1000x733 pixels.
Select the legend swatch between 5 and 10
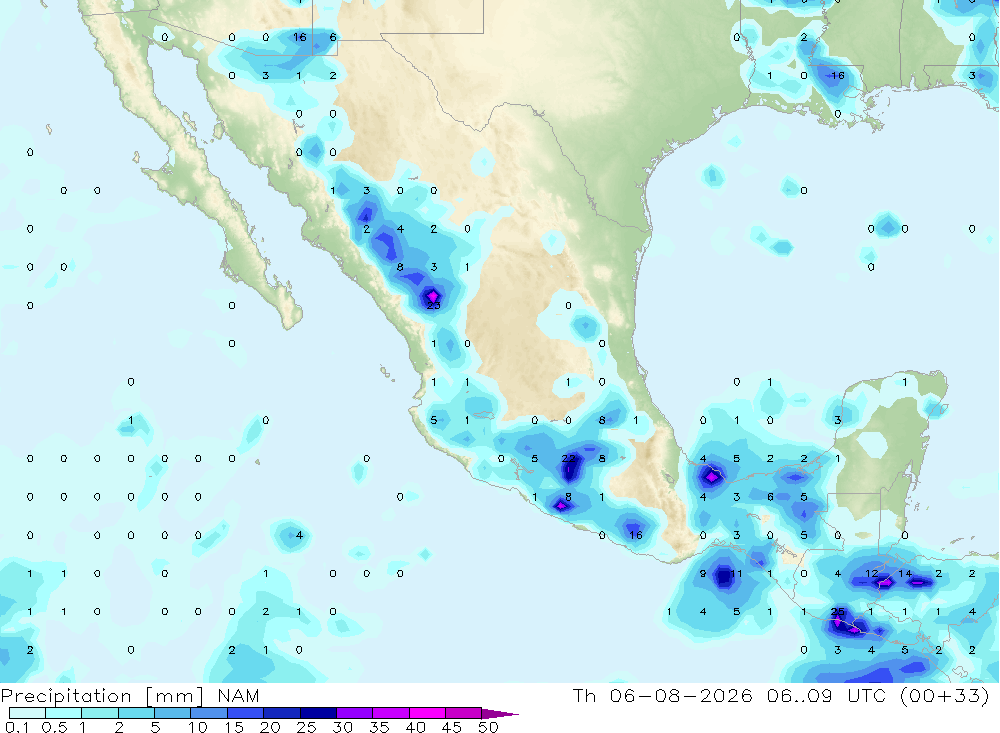172,713
